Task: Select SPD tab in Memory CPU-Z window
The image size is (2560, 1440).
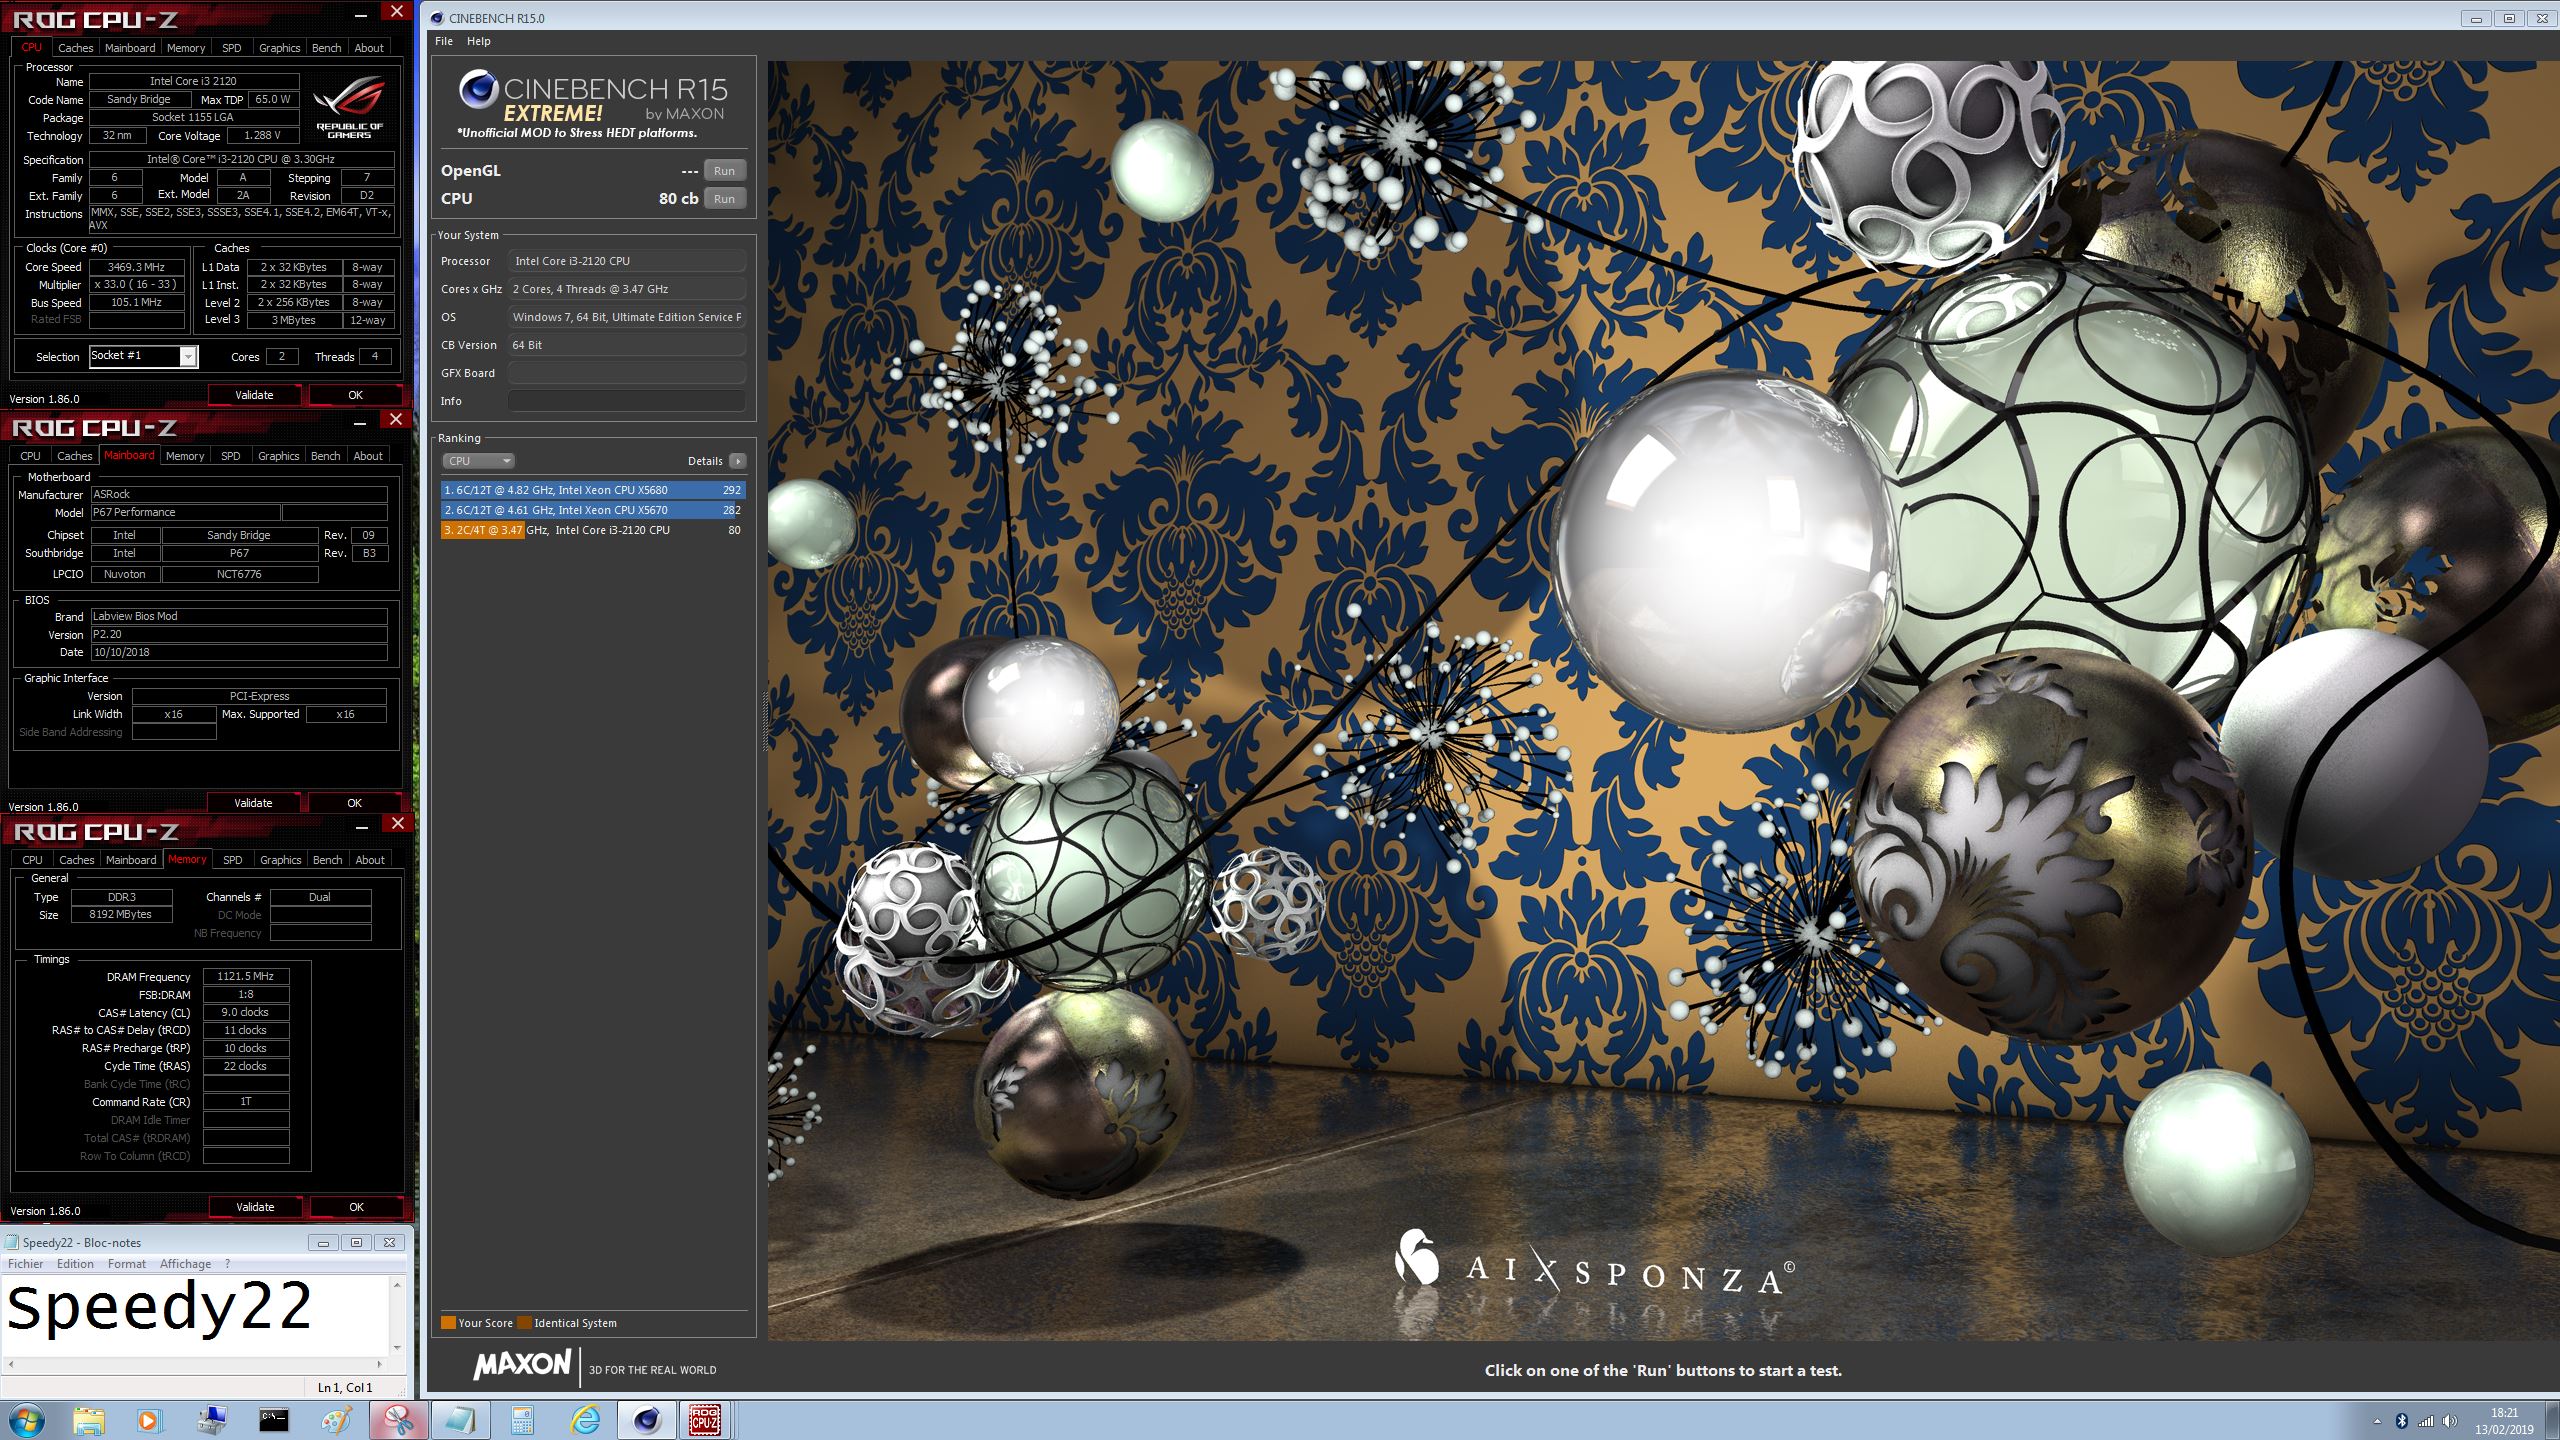Action: click(233, 860)
